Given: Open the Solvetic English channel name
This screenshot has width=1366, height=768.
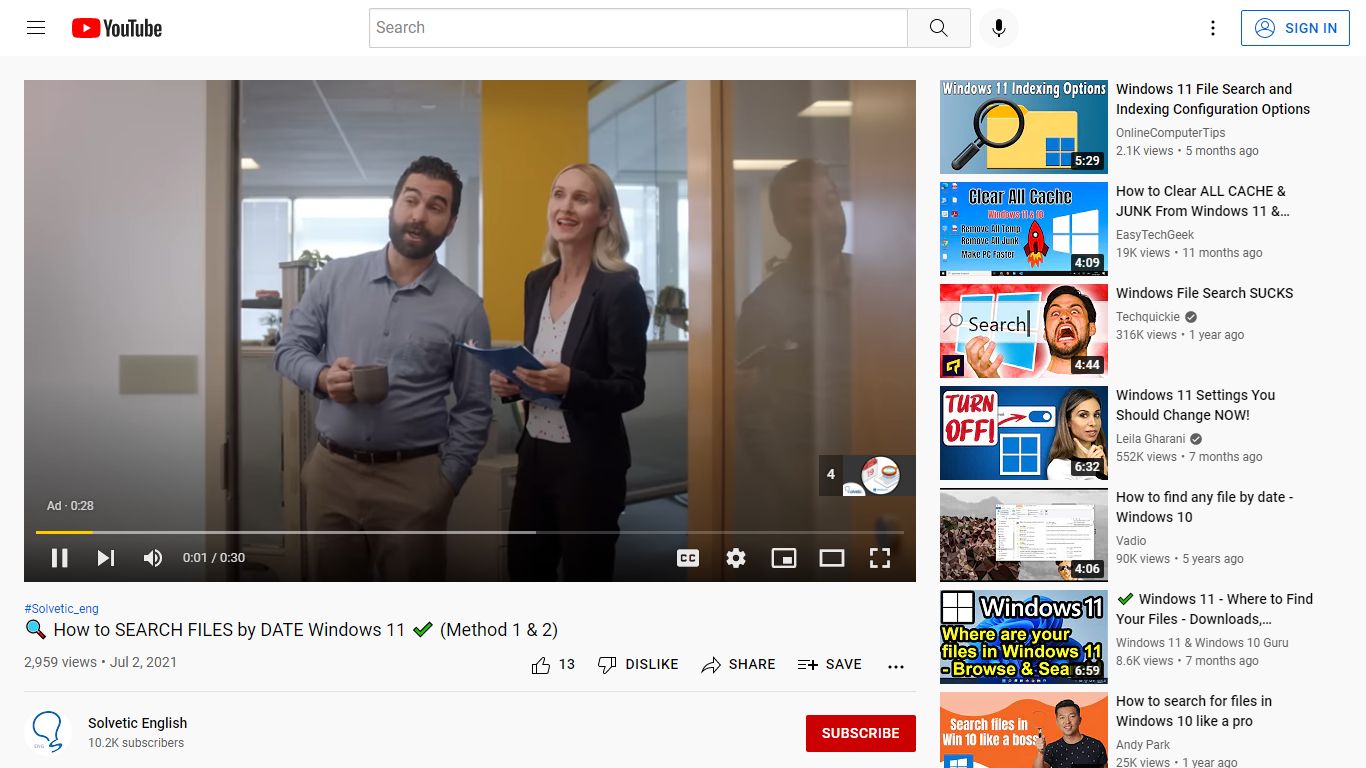Looking at the screenshot, I should (137, 723).
